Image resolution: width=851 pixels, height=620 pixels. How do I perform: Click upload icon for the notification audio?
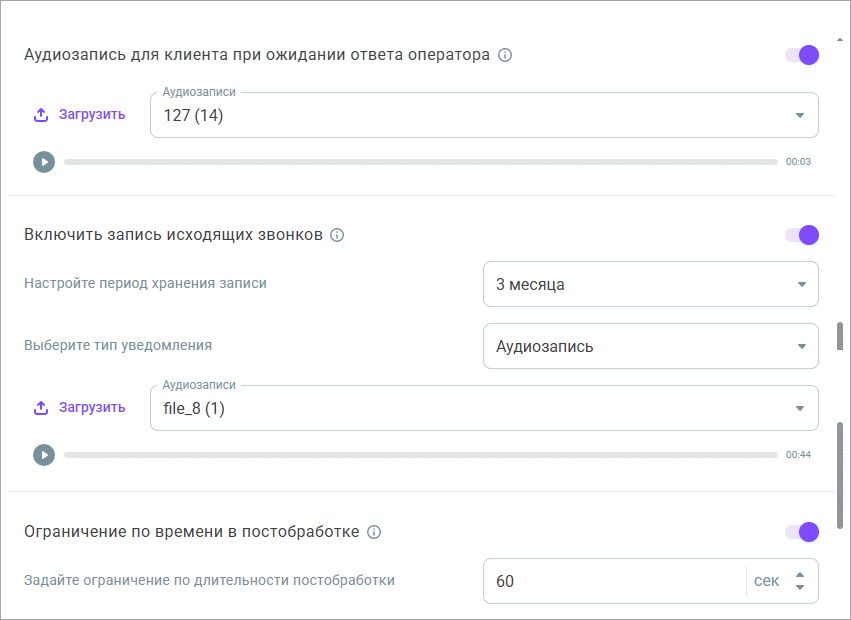point(41,408)
